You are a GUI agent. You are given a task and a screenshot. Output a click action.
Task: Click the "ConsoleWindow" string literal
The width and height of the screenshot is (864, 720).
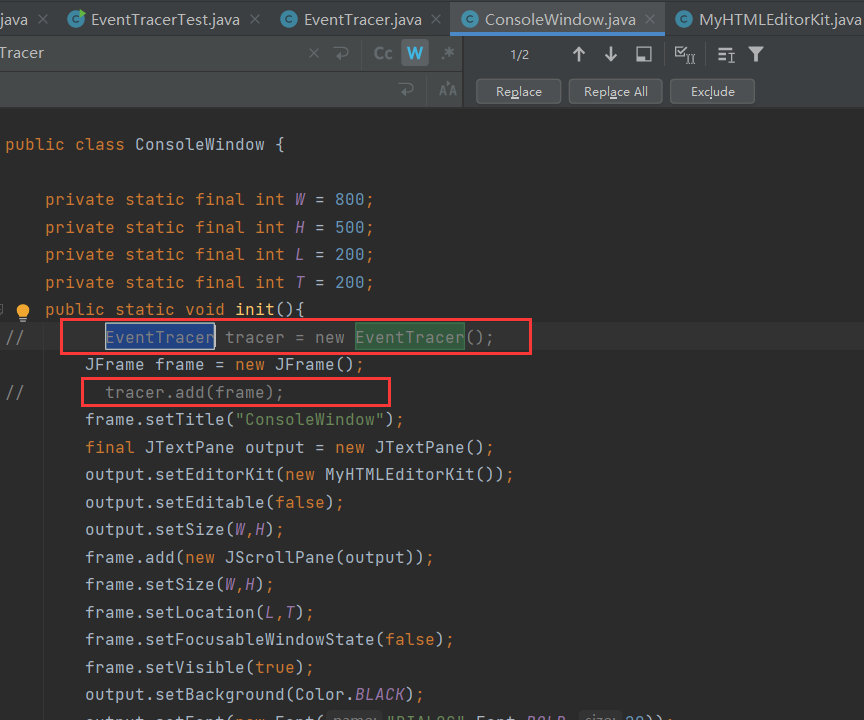pyautogui.click(x=310, y=419)
